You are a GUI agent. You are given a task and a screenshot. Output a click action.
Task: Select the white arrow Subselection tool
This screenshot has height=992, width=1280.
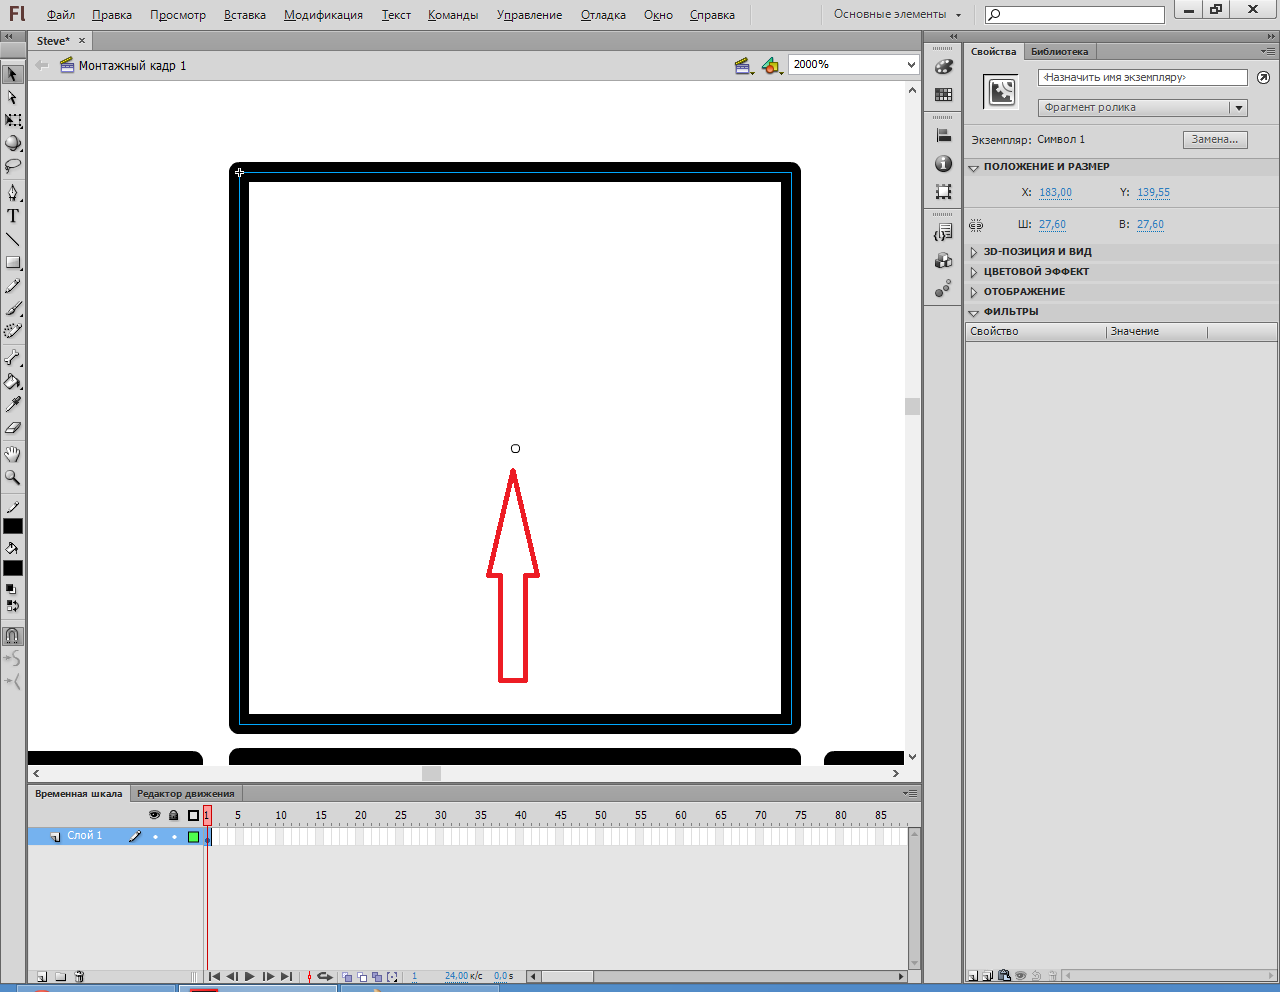[13, 98]
